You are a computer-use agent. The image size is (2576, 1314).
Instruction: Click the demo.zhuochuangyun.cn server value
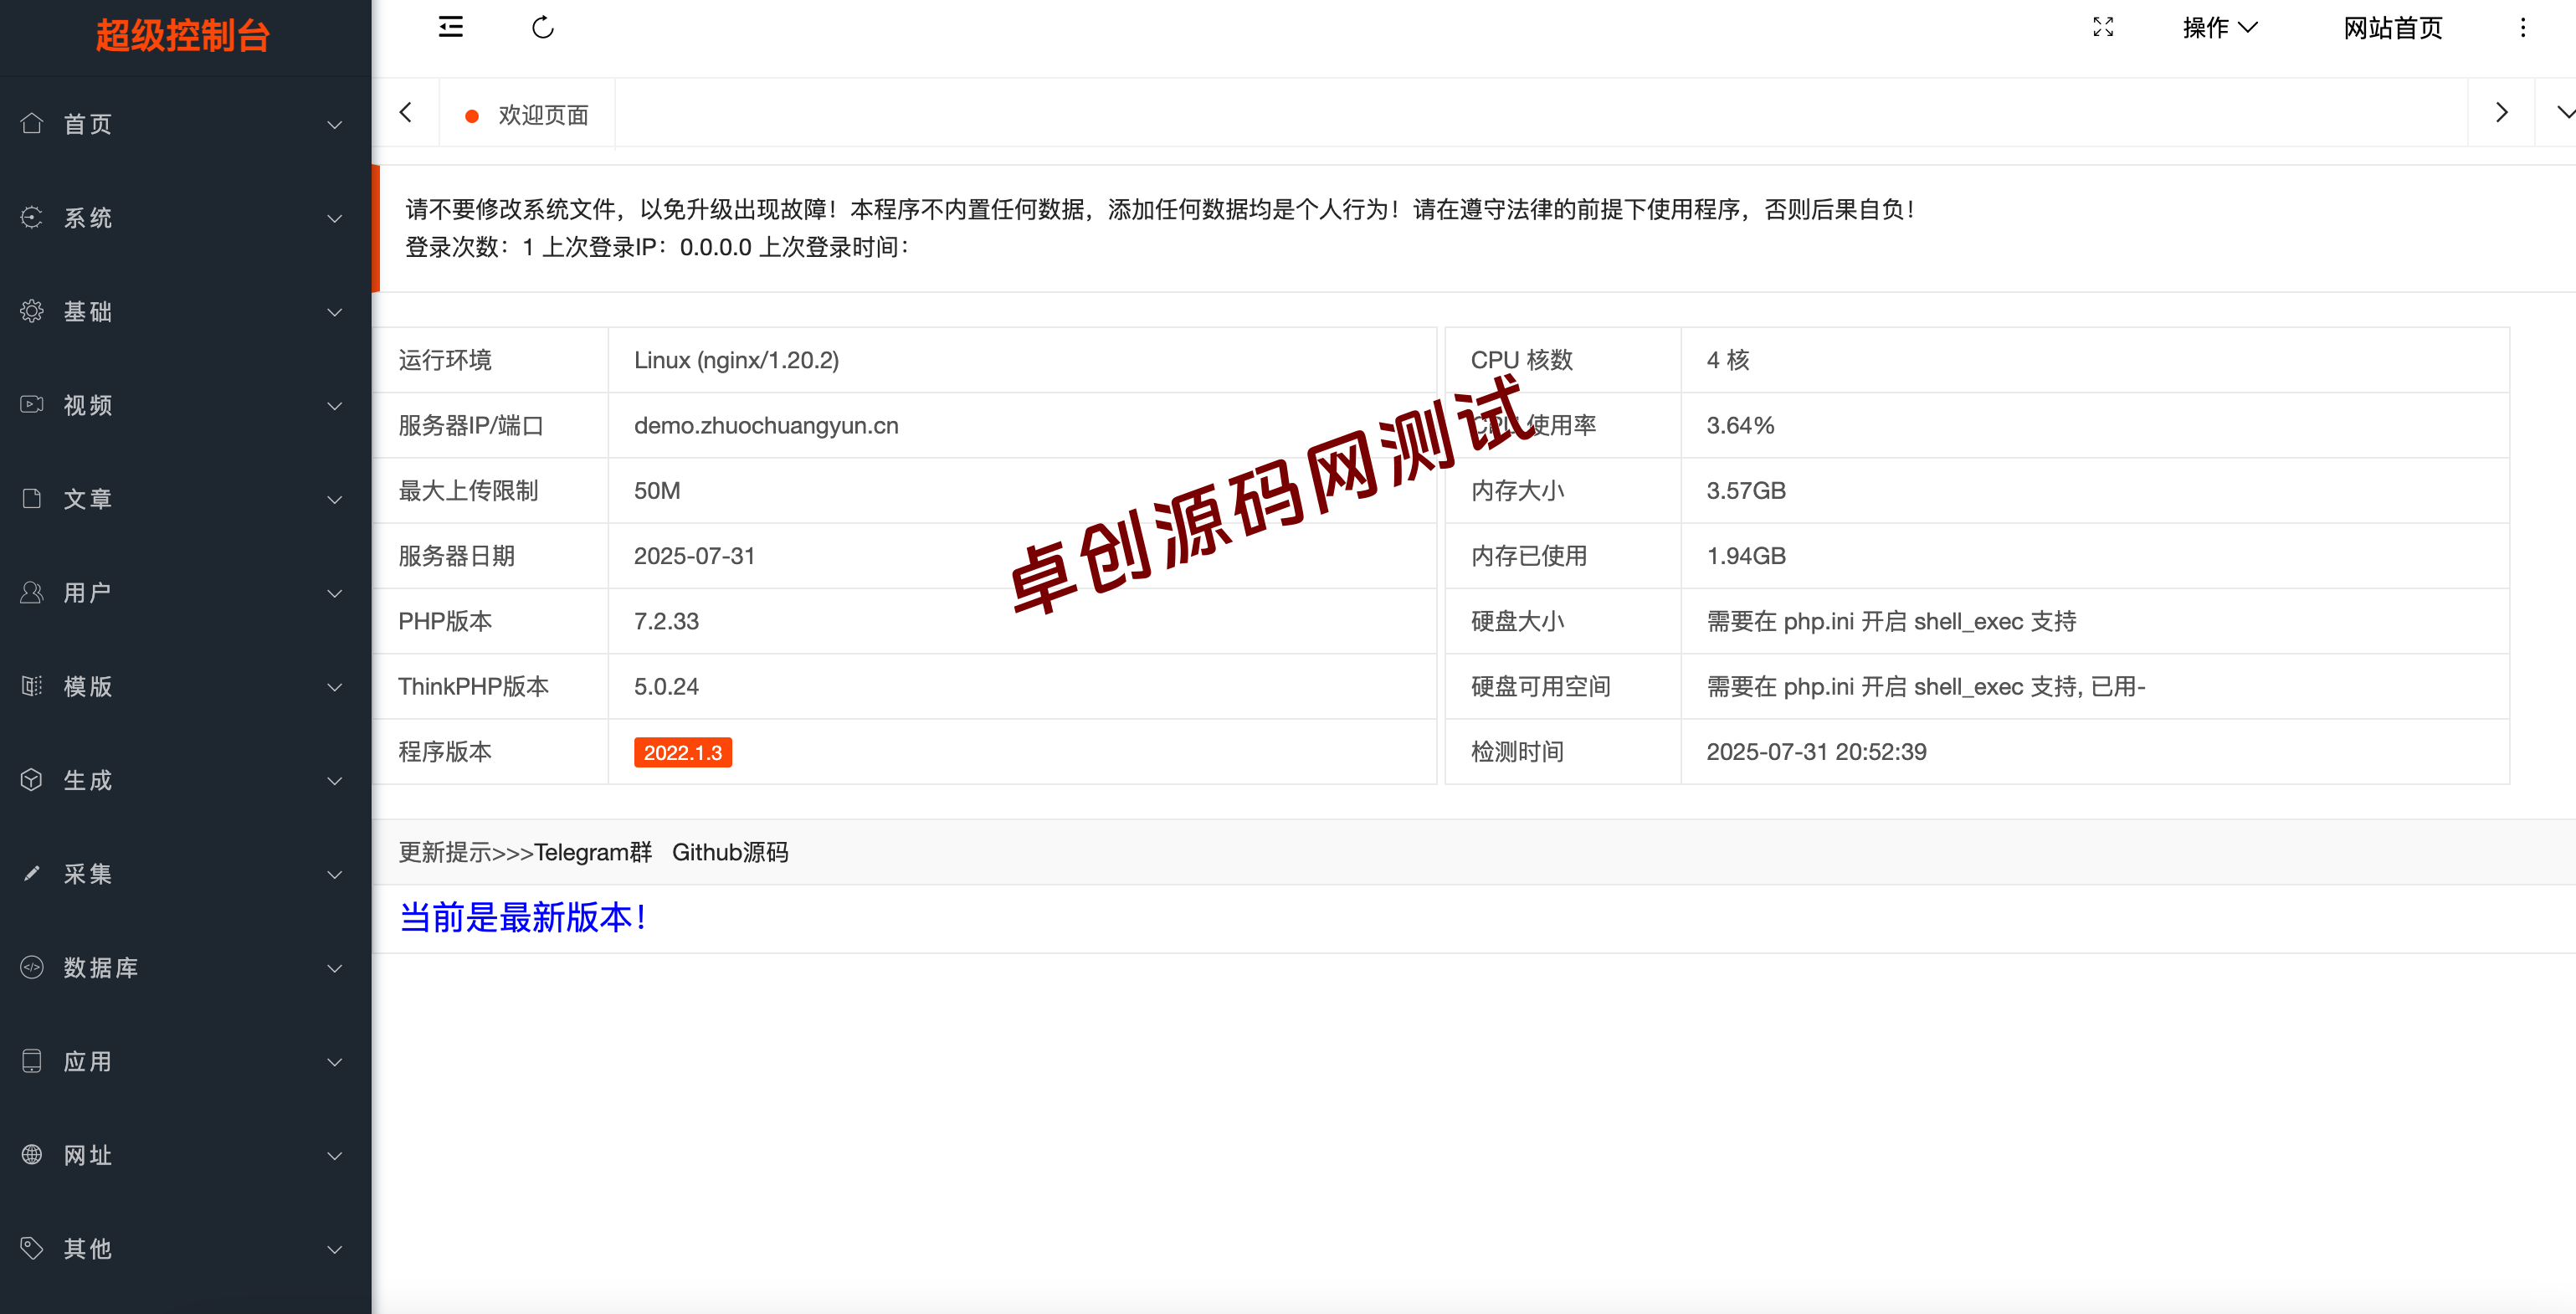click(x=766, y=425)
